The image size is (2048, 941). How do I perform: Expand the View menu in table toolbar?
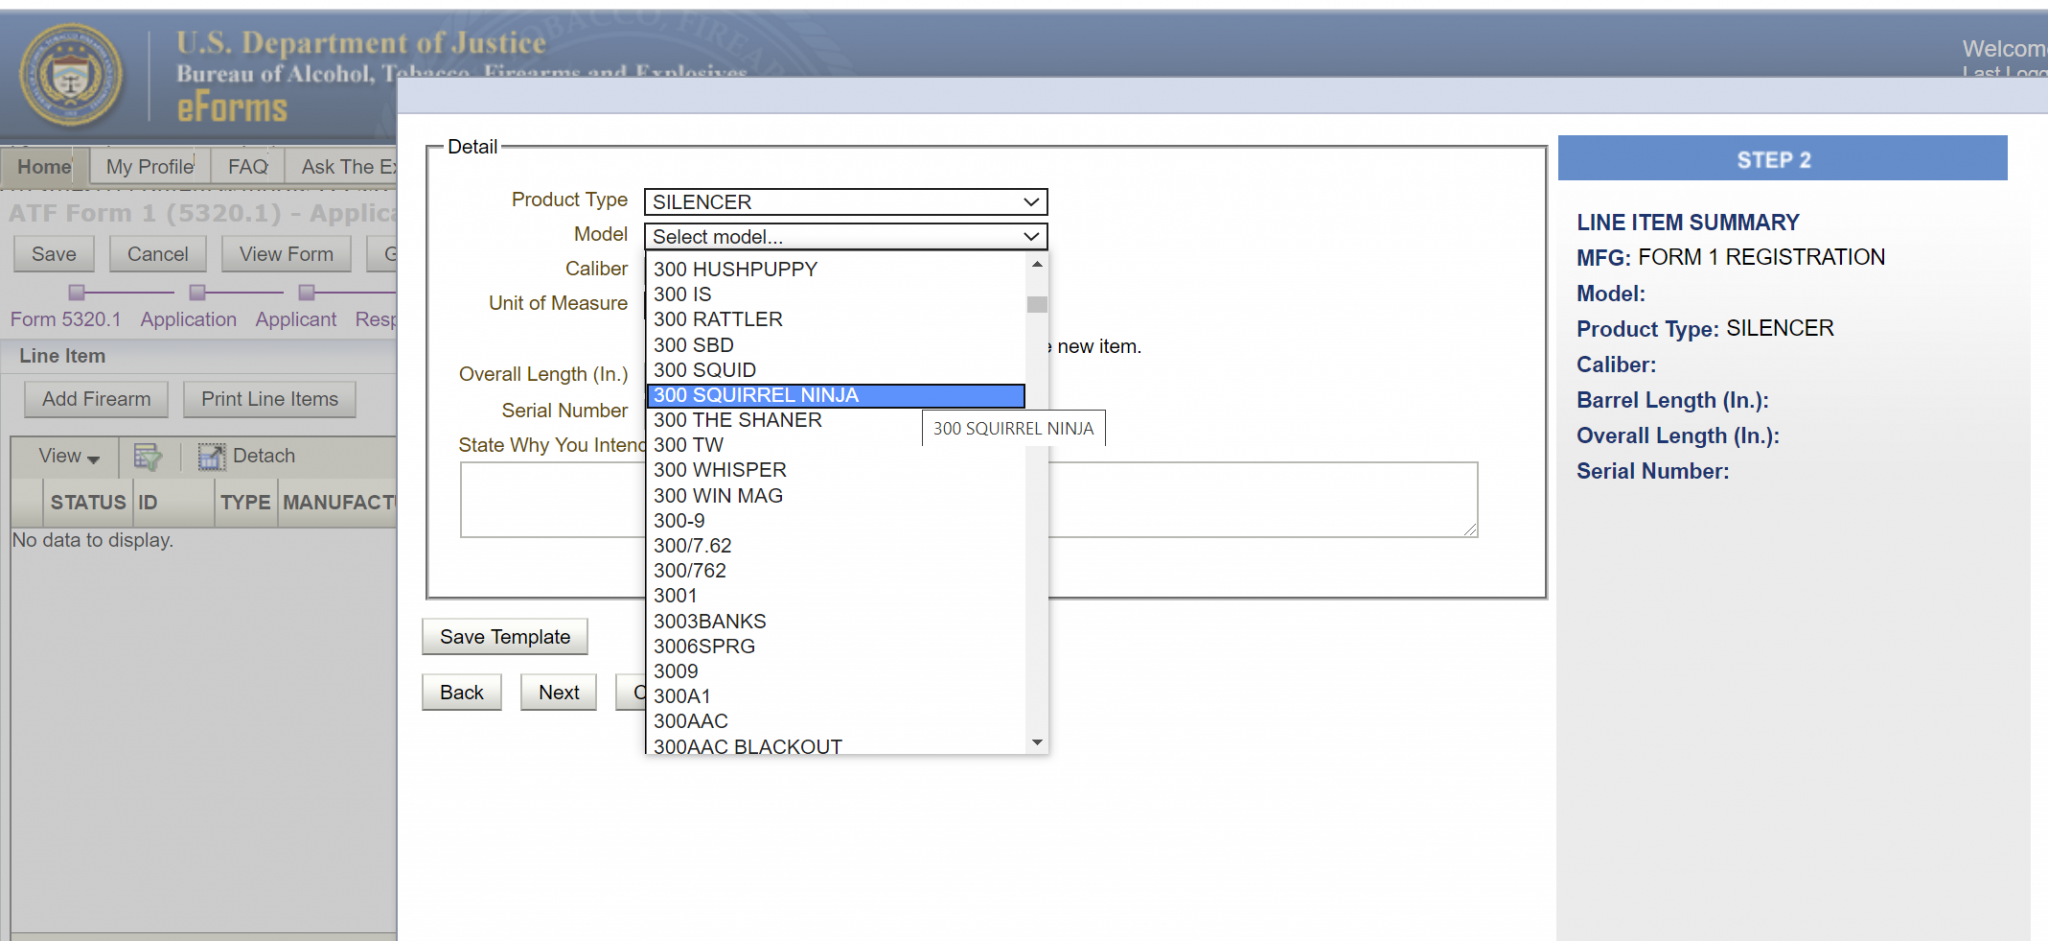pos(68,456)
